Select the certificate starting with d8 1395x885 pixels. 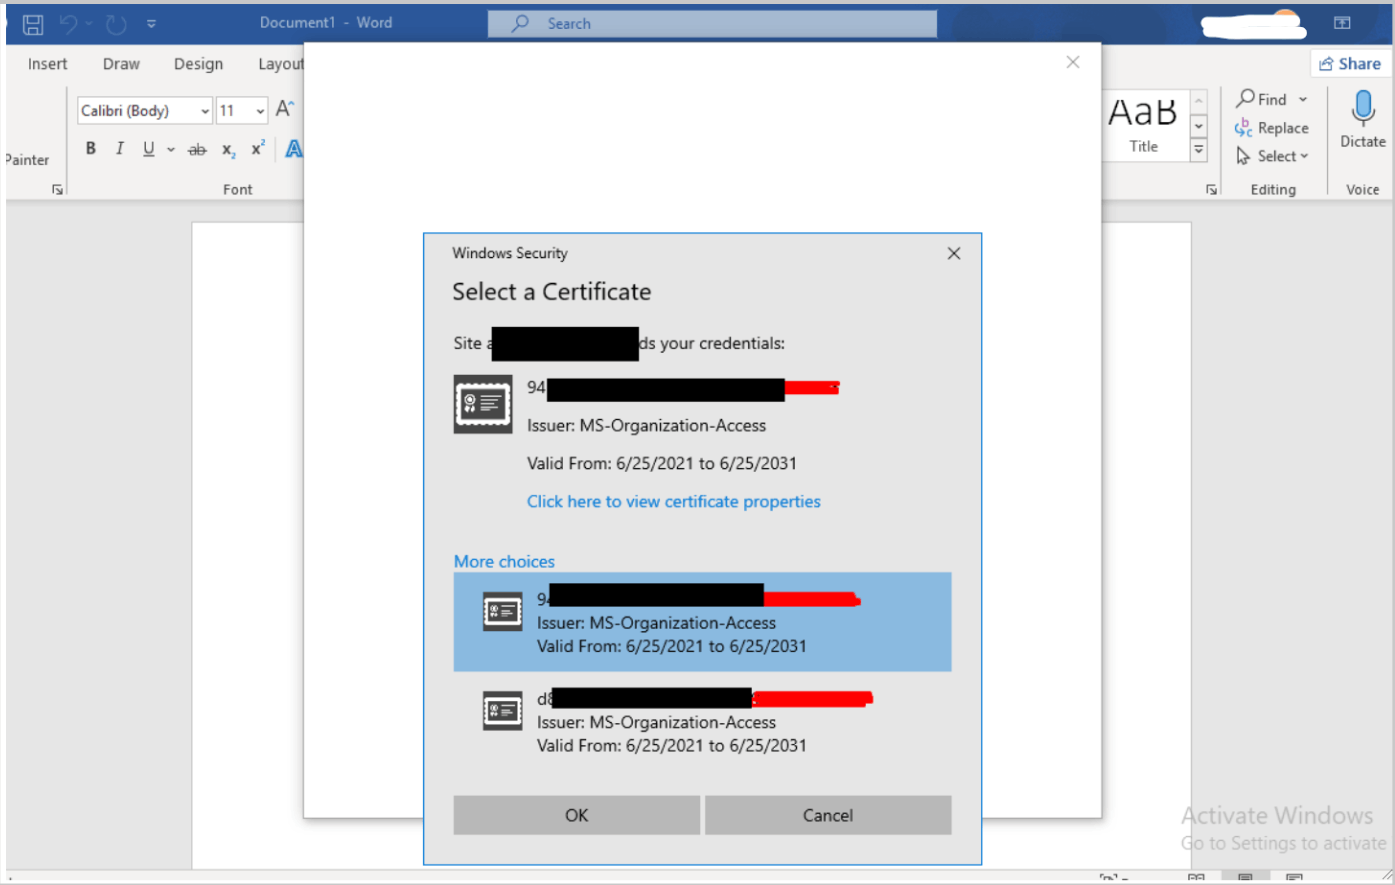[x=702, y=721]
